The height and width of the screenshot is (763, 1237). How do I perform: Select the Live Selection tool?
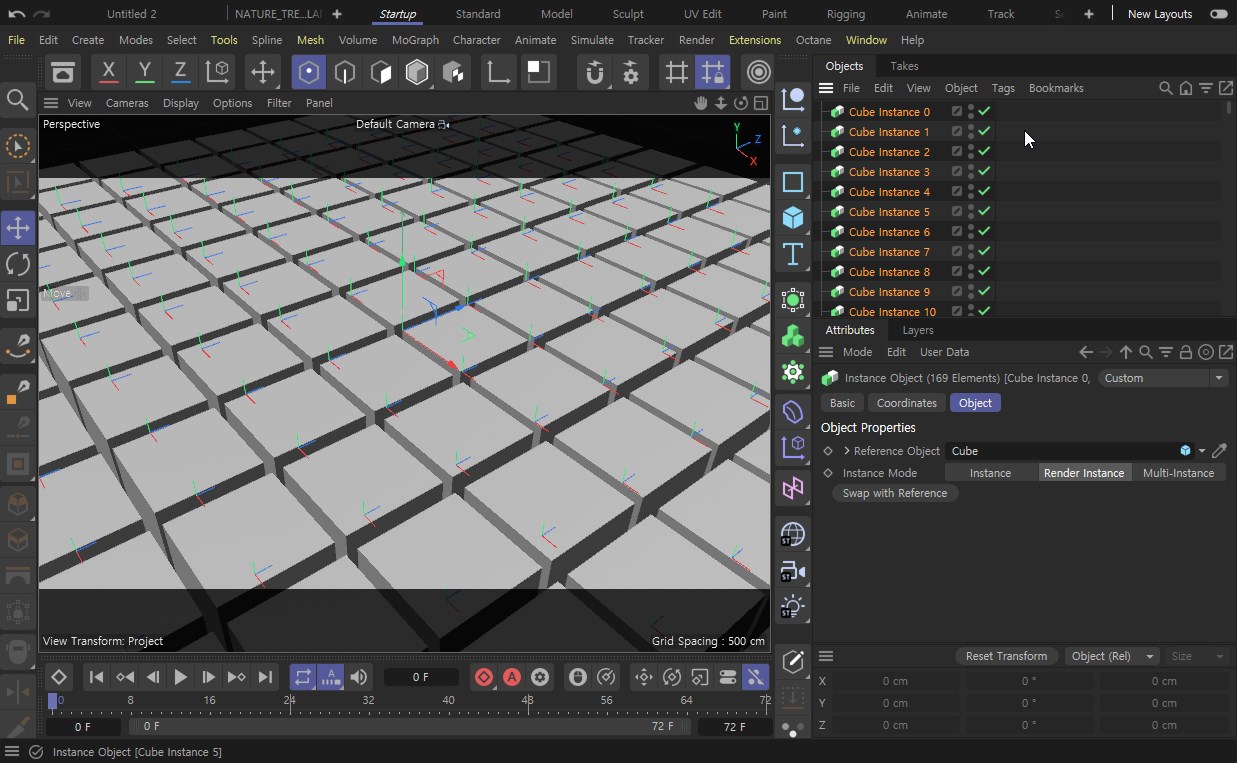pyautogui.click(x=18, y=145)
